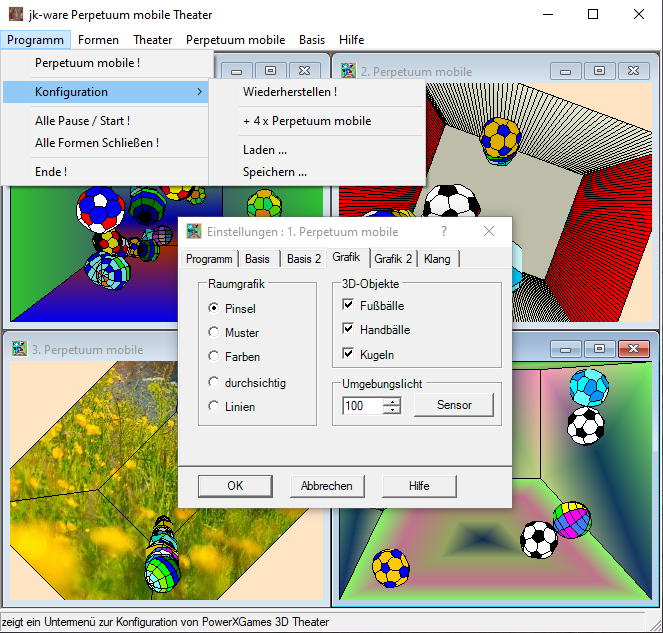
Task: Click red close button of bottom-right window
Action: click(x=633, y=349)
